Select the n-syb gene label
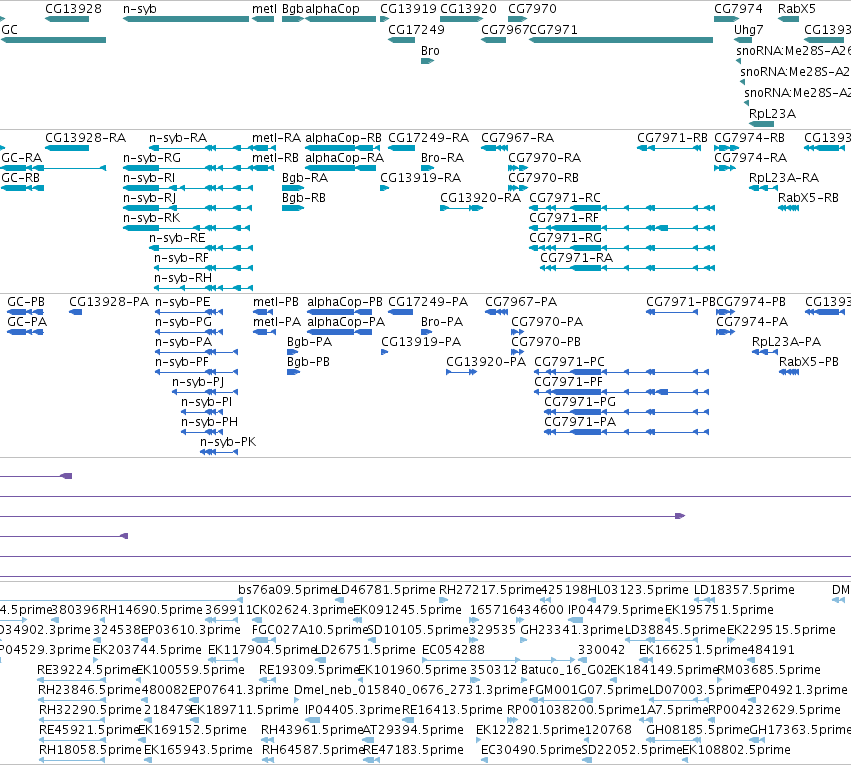Screen dimensions: 851x765 [140, 9]
